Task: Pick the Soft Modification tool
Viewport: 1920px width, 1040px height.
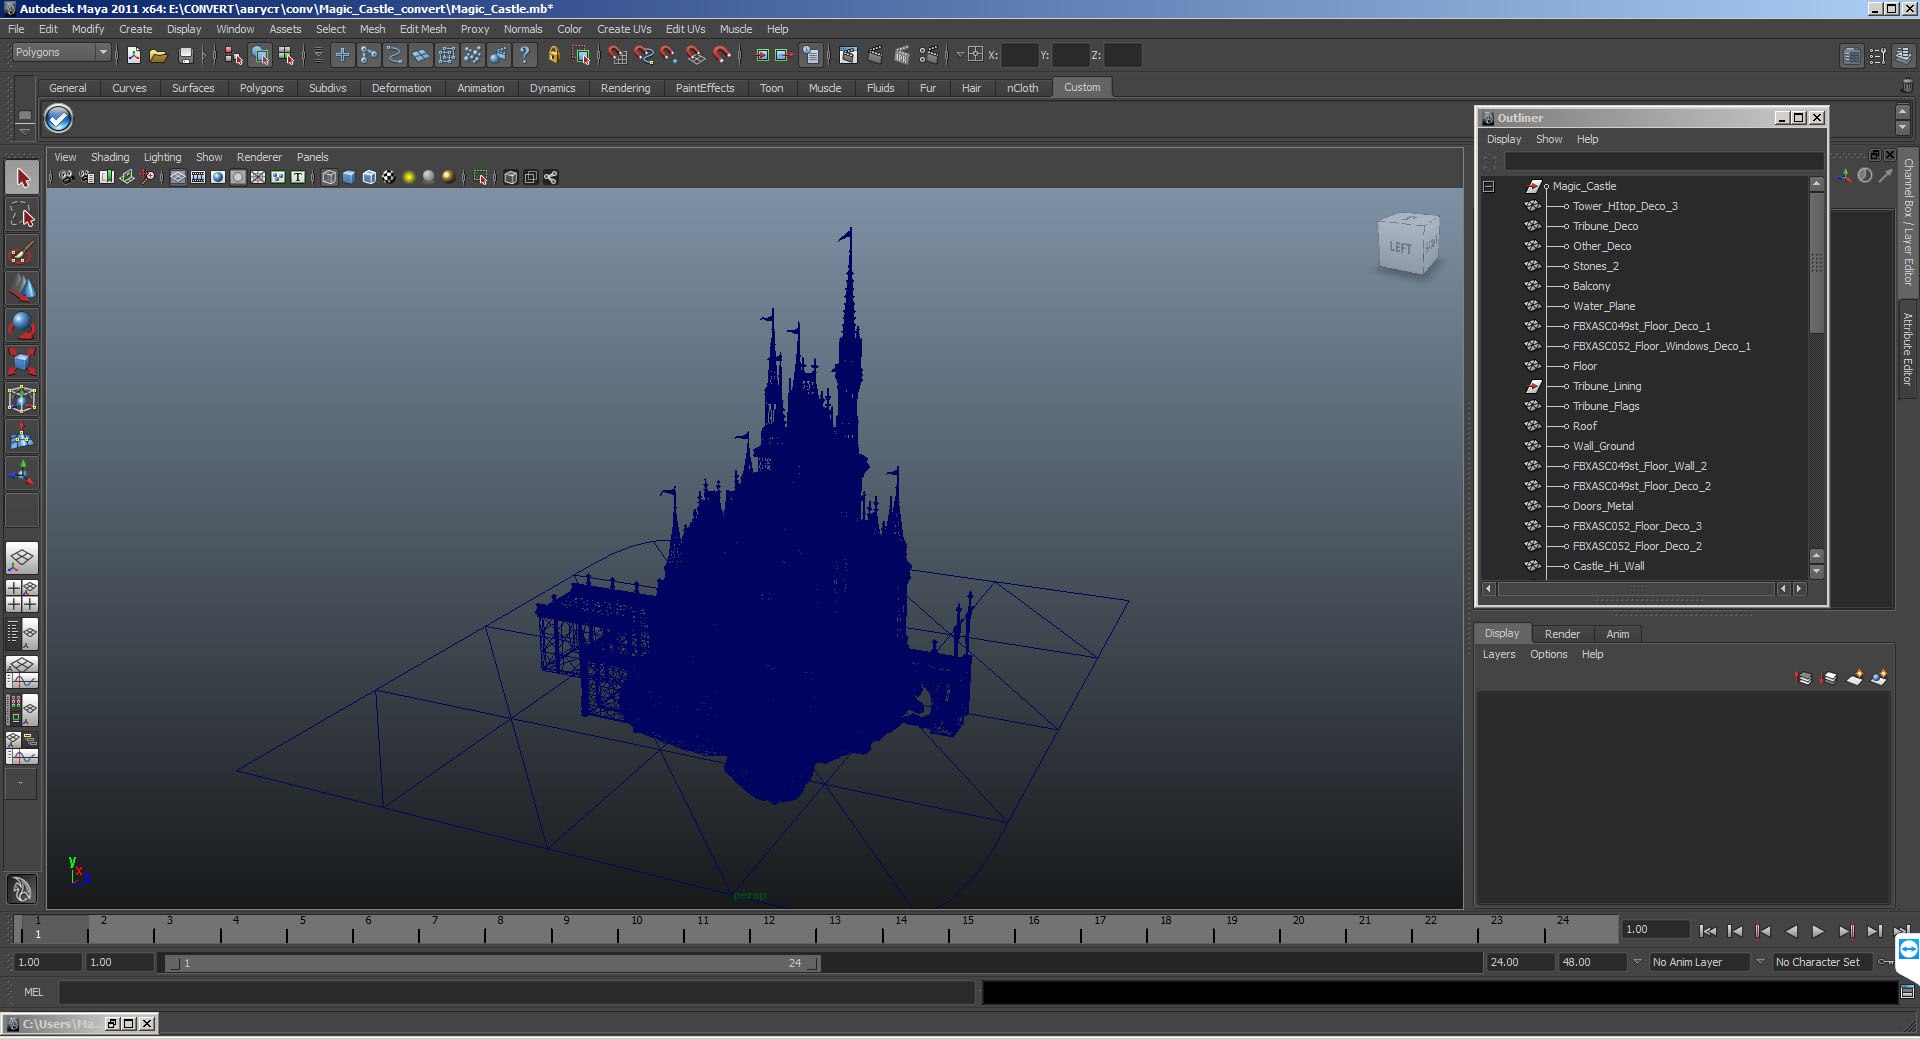Action: click(x=22, y=437)
